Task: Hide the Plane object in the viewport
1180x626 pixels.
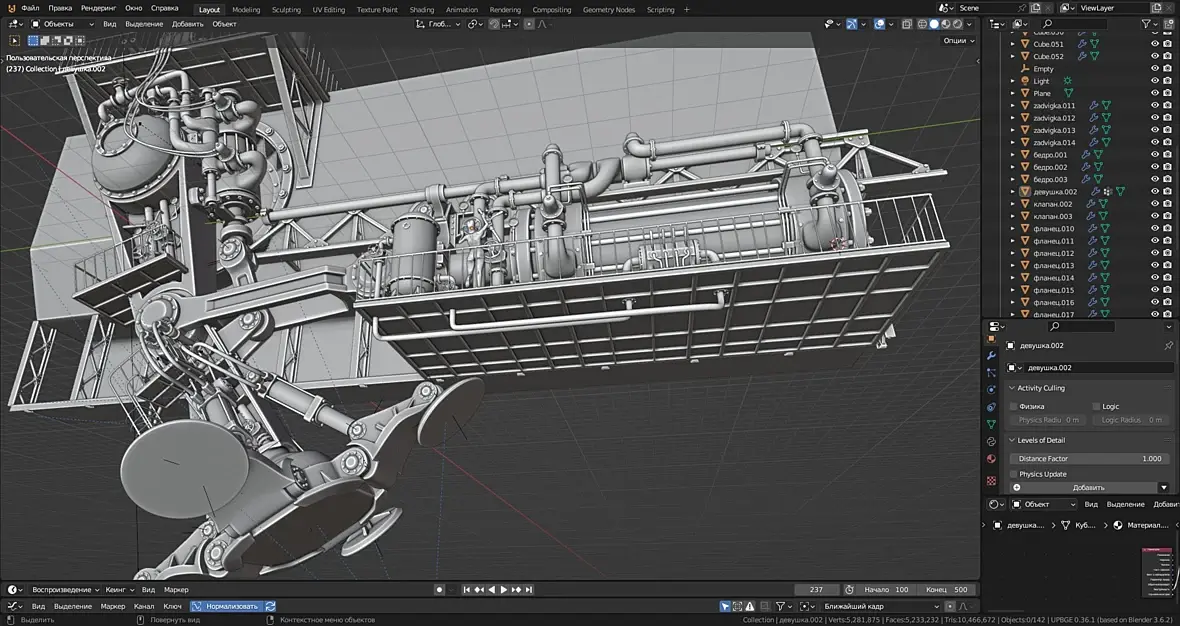Action: pyautogui.click(x=1155, y=93)
